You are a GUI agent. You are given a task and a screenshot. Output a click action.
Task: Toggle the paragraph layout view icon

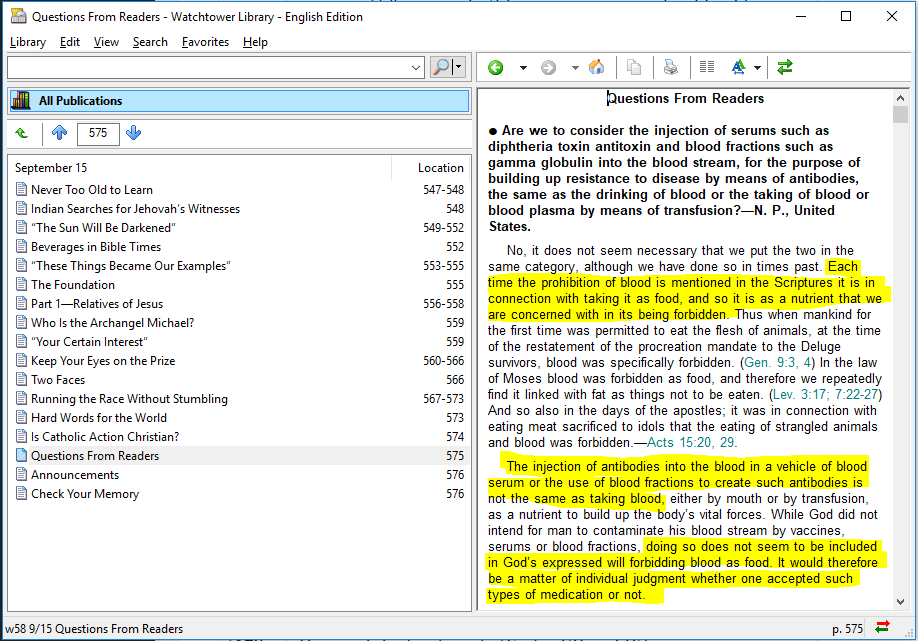[x=707, y=67]
